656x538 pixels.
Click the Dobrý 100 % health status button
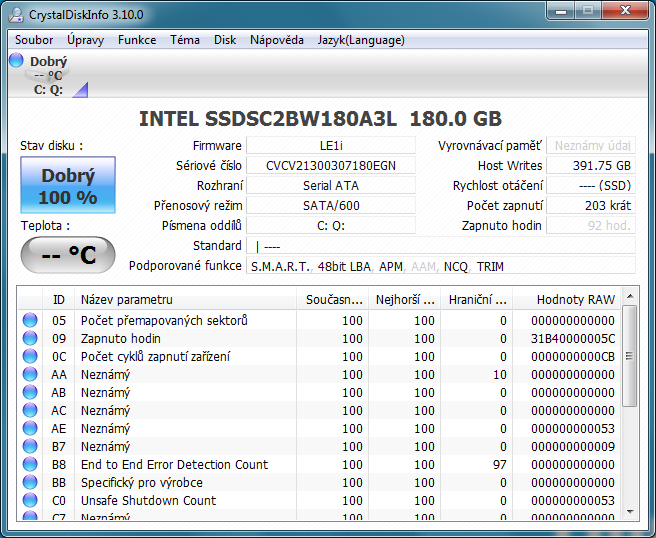68,186
